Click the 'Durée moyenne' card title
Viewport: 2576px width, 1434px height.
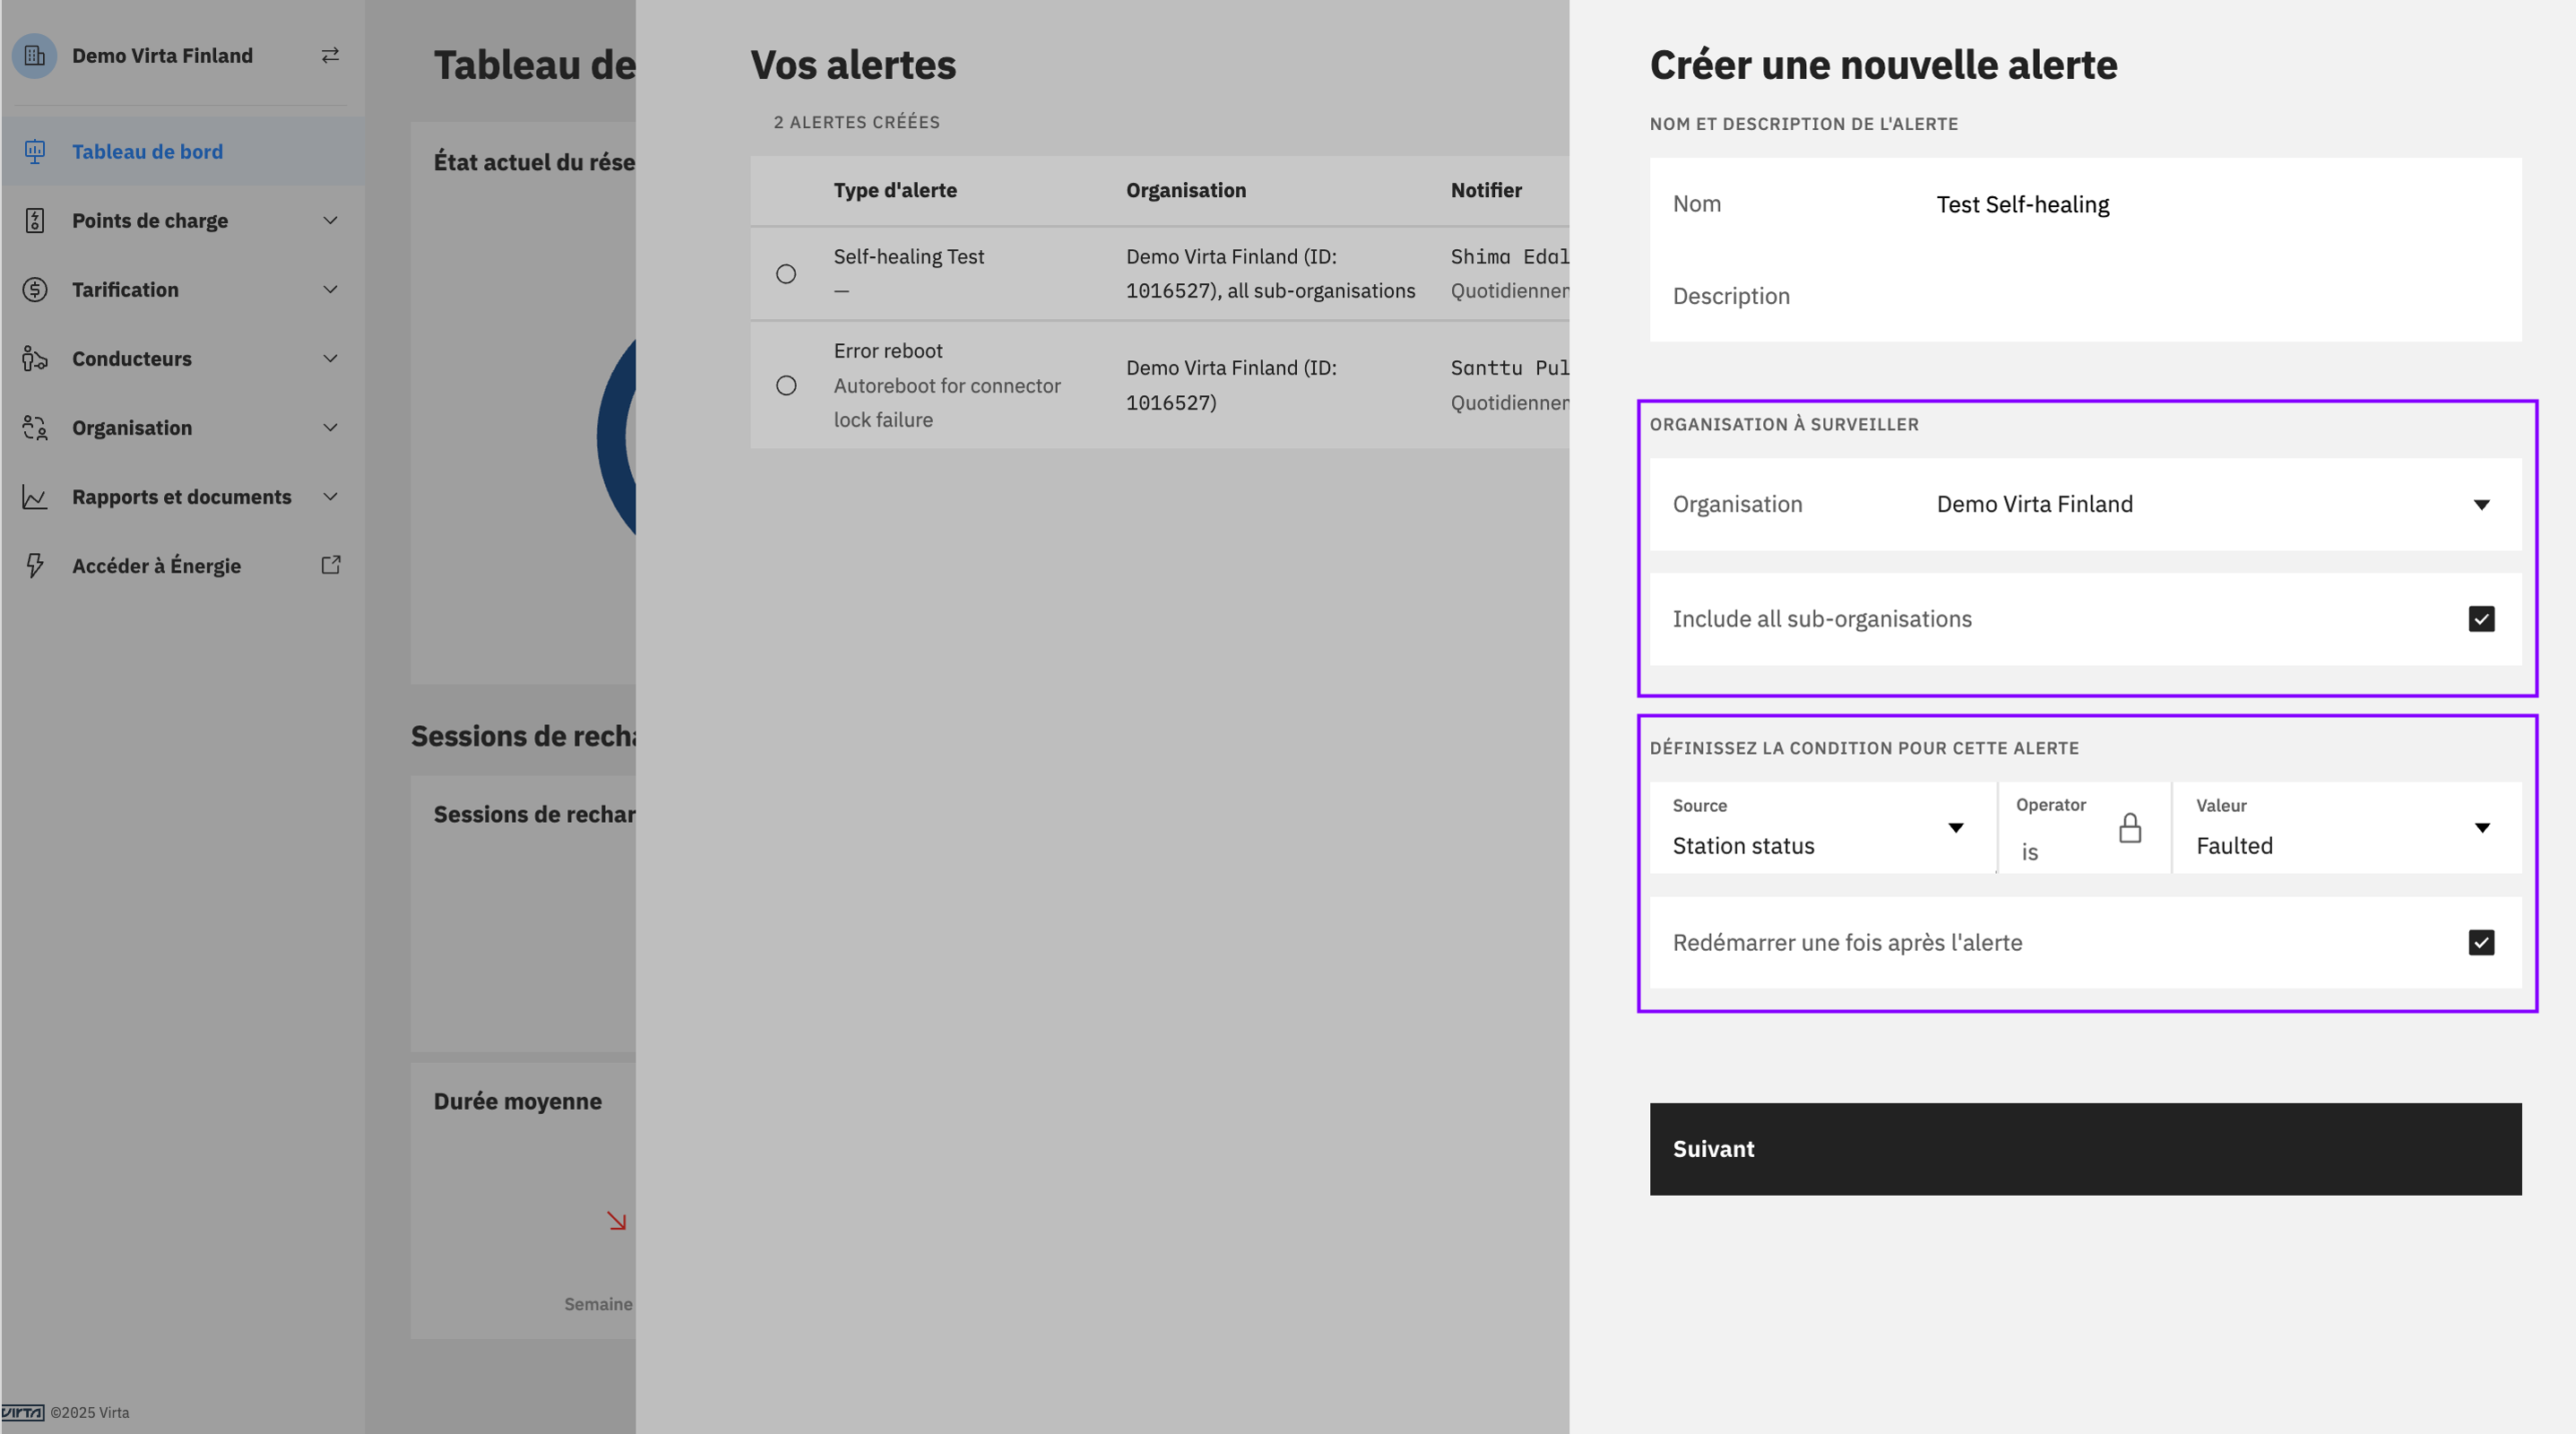click(518, 1101)
